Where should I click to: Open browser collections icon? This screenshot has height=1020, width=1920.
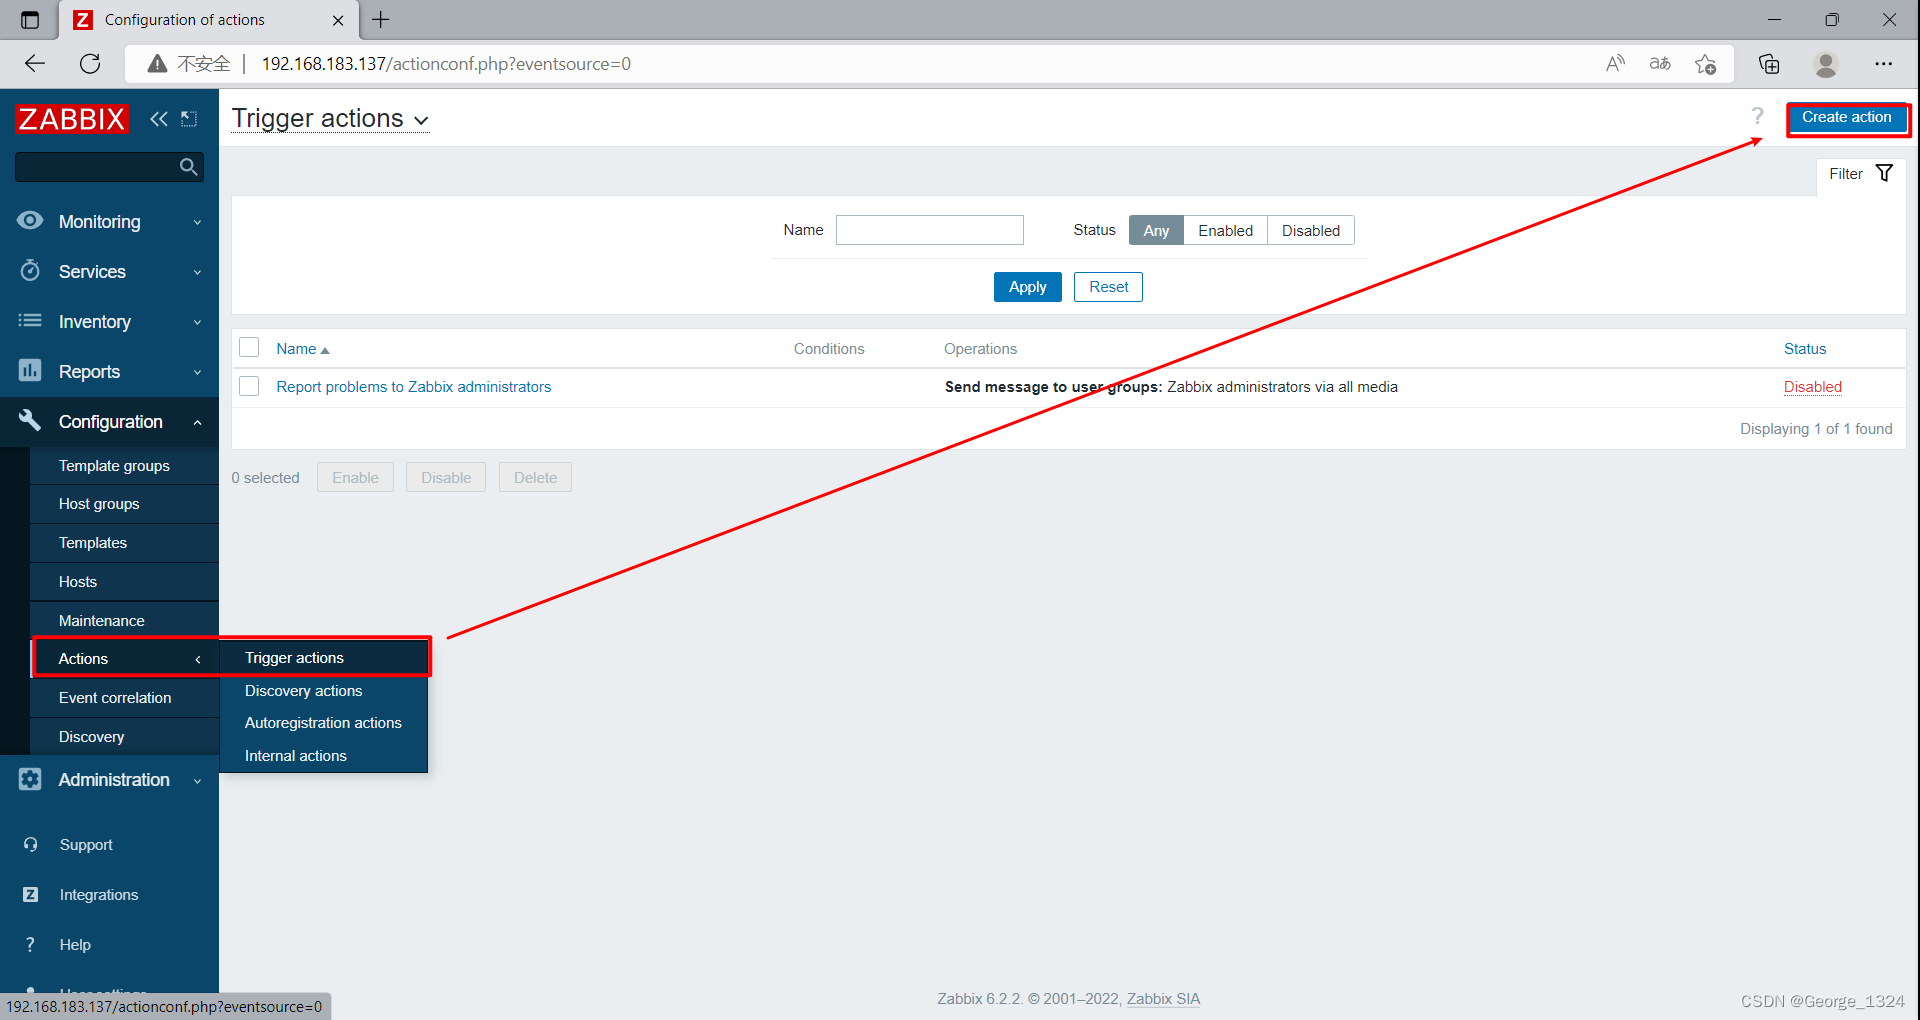pyautogui.click(x=1769, y=64)
